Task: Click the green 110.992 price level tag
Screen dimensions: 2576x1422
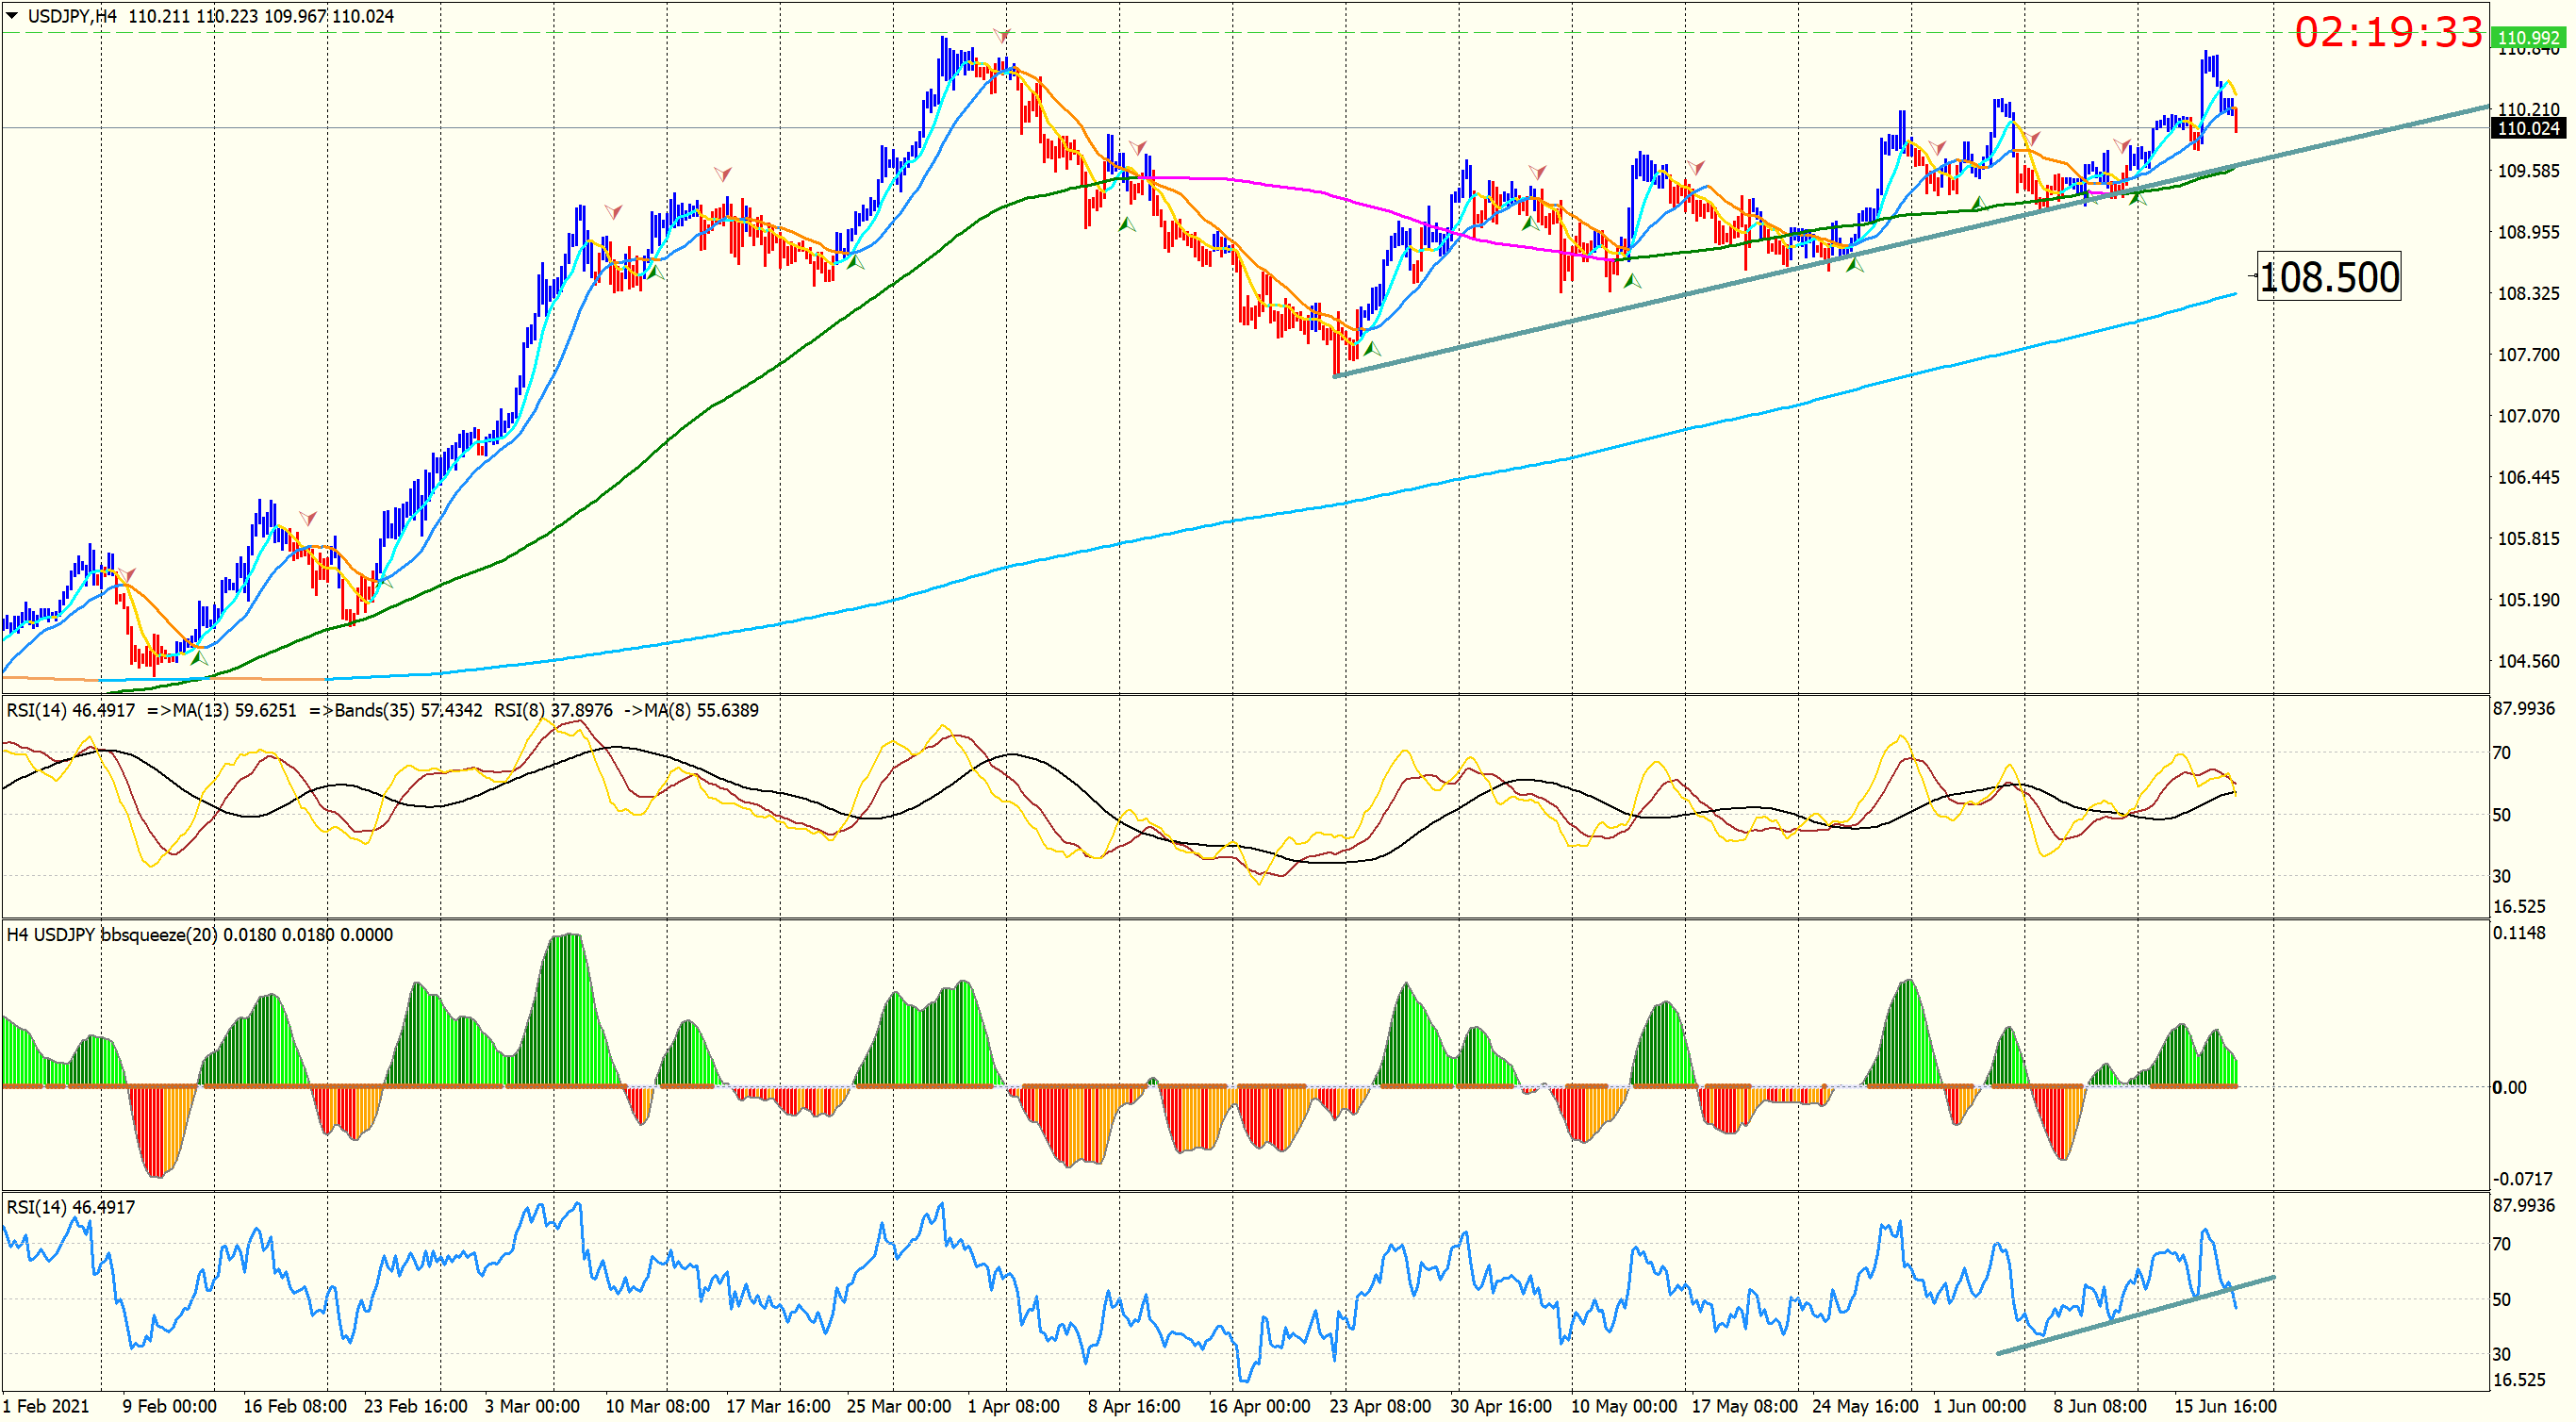Action: point(2527,38)
